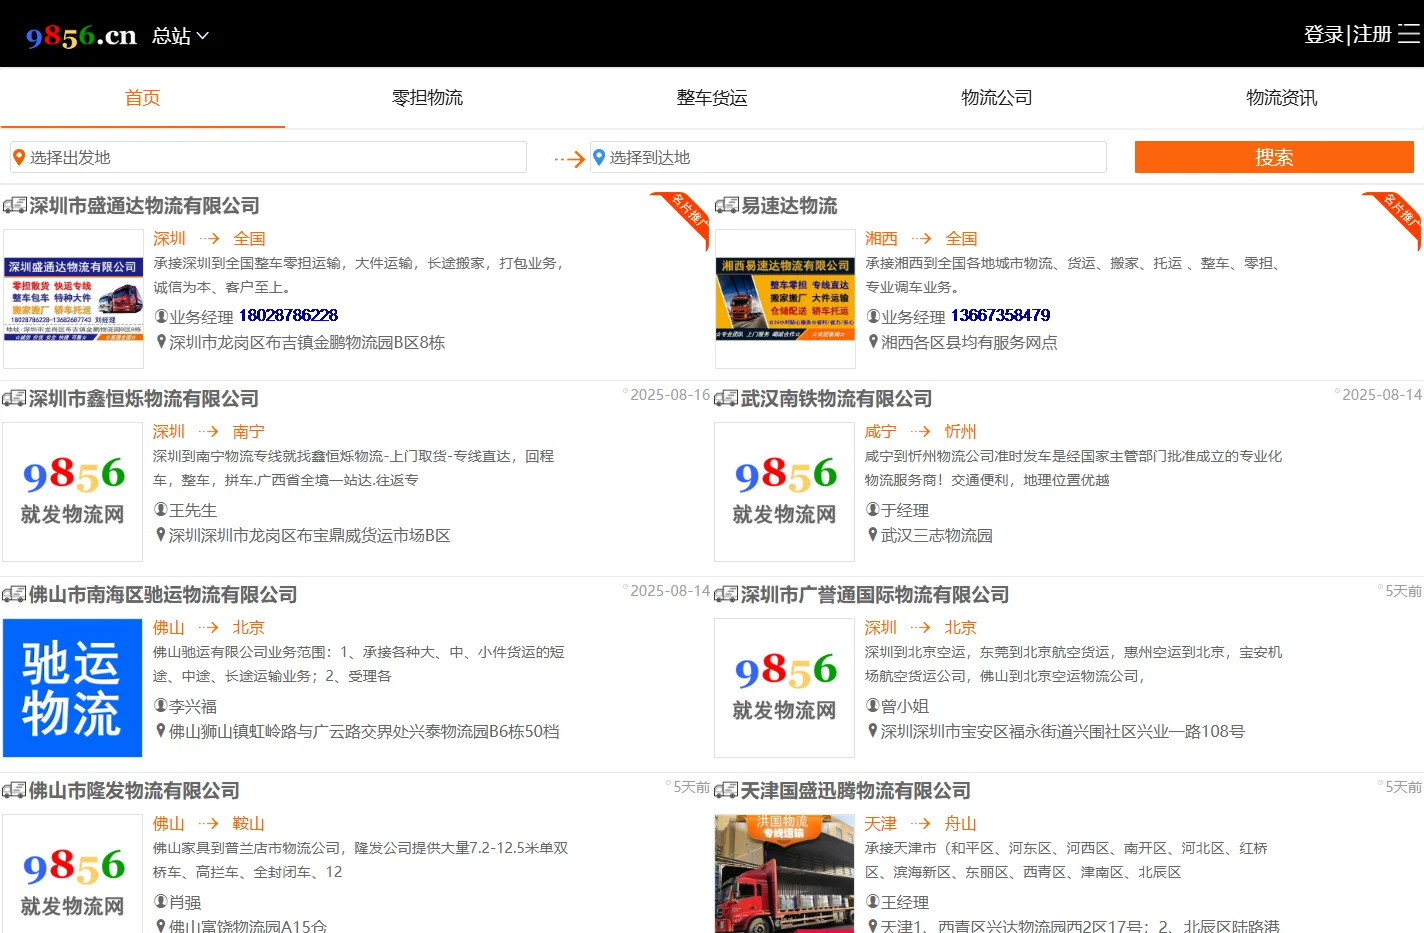
Task: Click the 天津 → 舟山 route link
Action: (921, 824)
